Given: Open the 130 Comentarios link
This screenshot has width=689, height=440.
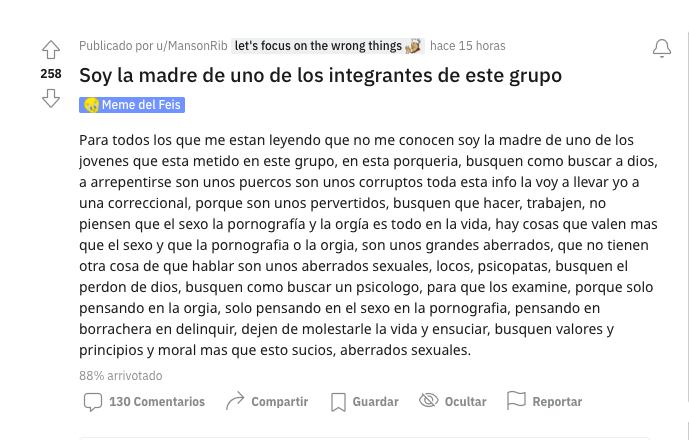Looking at the screenshot, I should 157,402.
